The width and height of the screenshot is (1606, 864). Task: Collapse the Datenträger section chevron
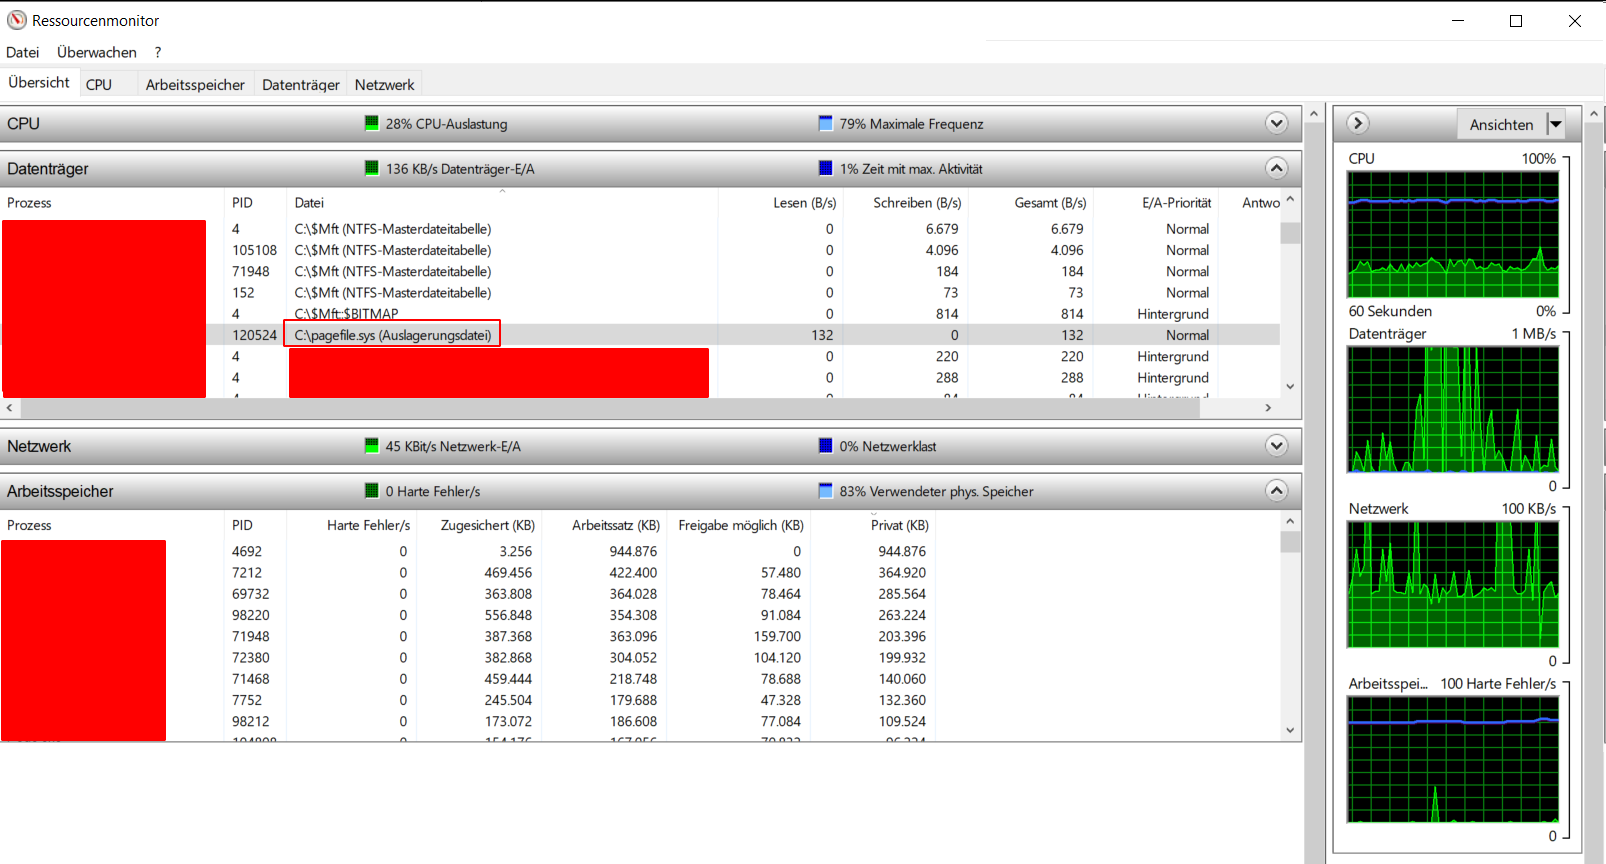(x=1277, y=168)
